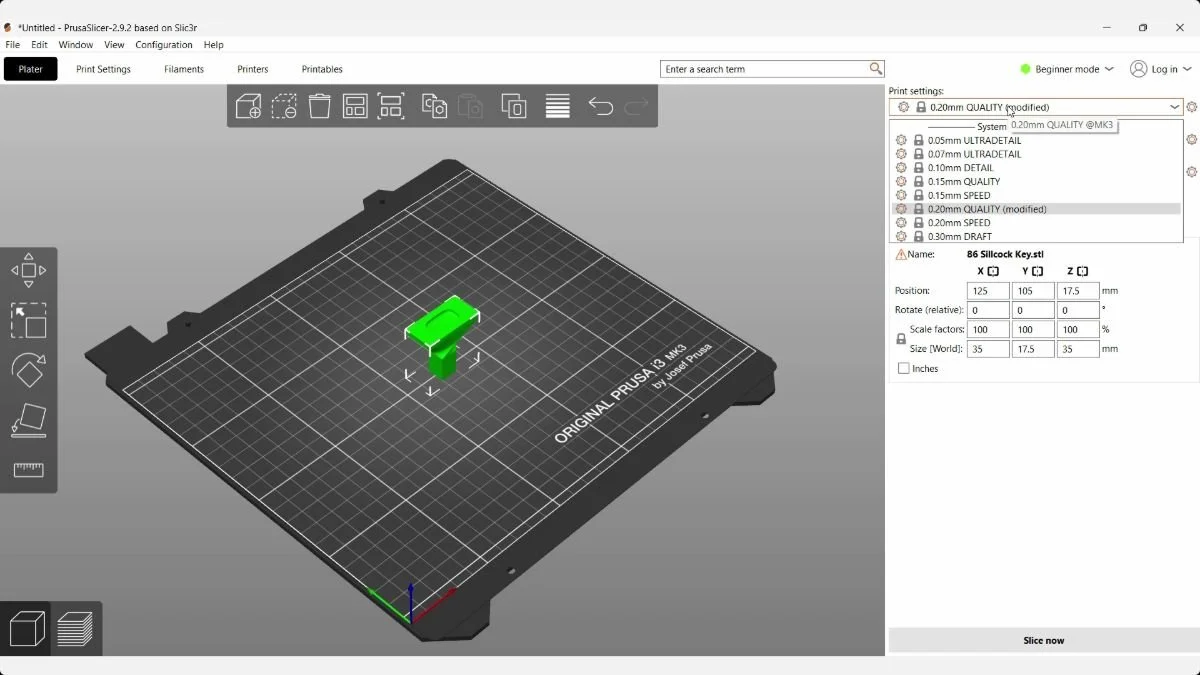Click the Slice now button
Viewport: 1200px width, 675px height.
(1043, 640)
